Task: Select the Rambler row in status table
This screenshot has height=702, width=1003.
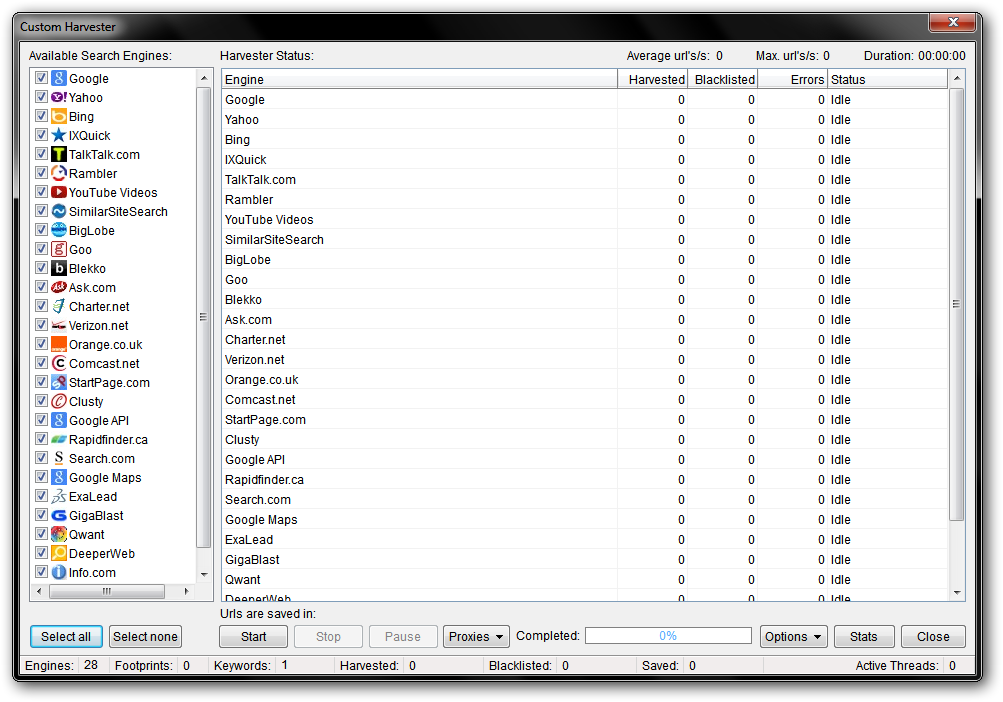Action: 585,200
